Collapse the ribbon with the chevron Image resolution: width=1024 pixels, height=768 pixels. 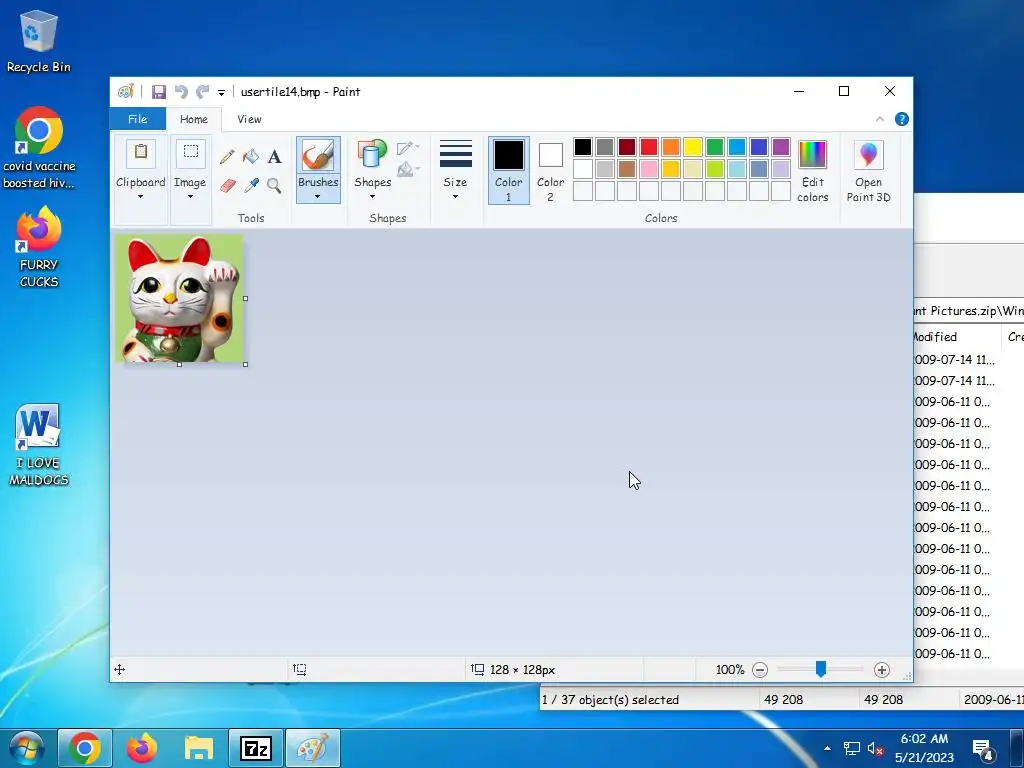(x=880, y=119)
